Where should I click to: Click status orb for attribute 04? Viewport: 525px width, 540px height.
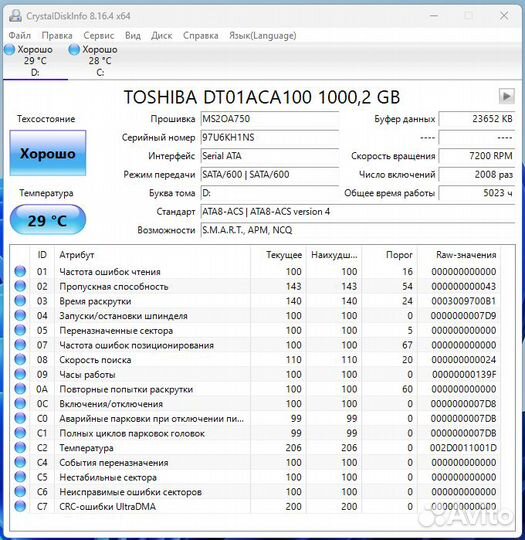click(x=20, y=315)
